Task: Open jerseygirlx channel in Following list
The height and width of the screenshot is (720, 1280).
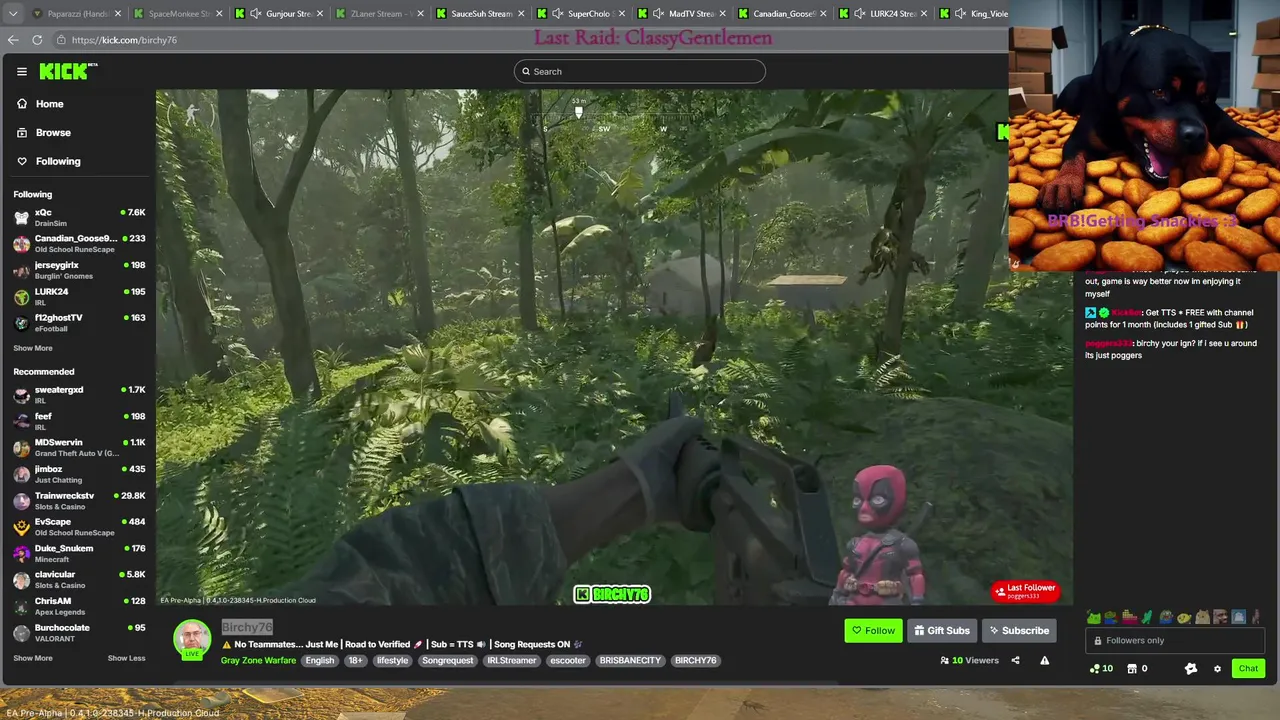Action: pyautogui.click(x=79, y=270)
